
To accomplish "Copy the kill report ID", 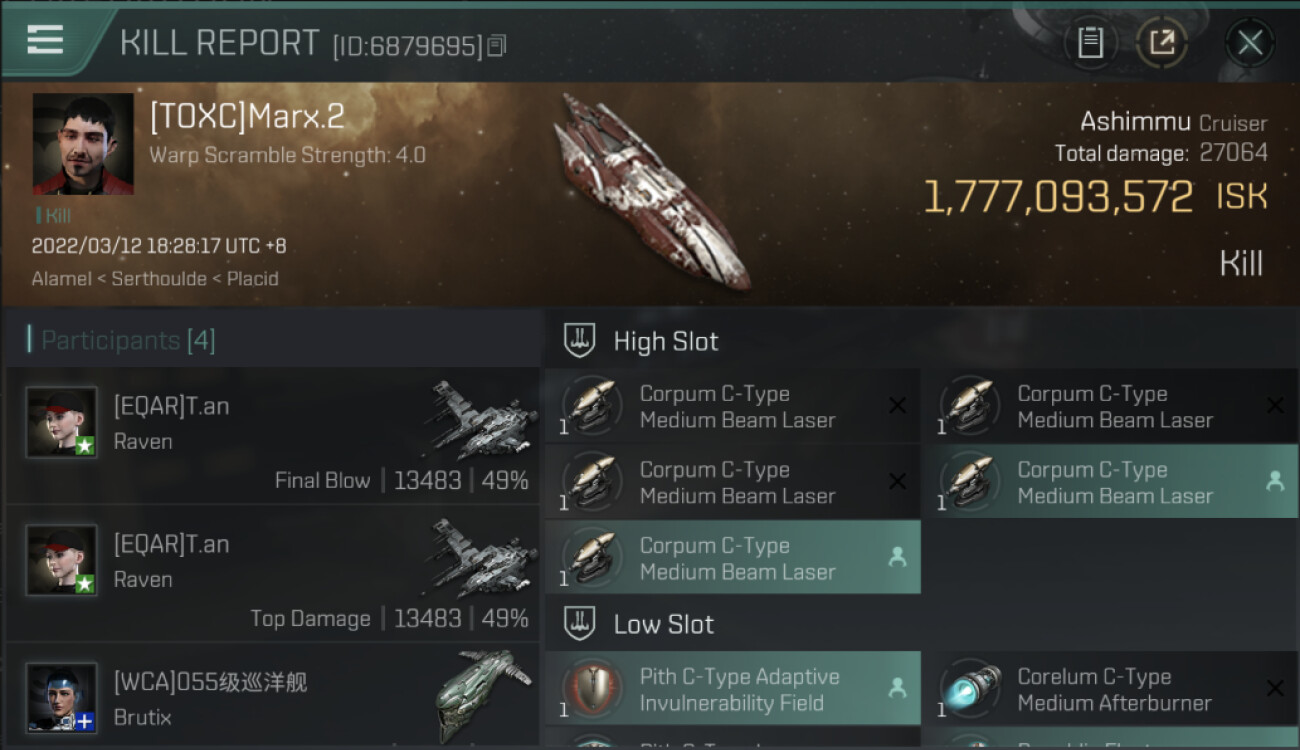I will tap(498, 46).
